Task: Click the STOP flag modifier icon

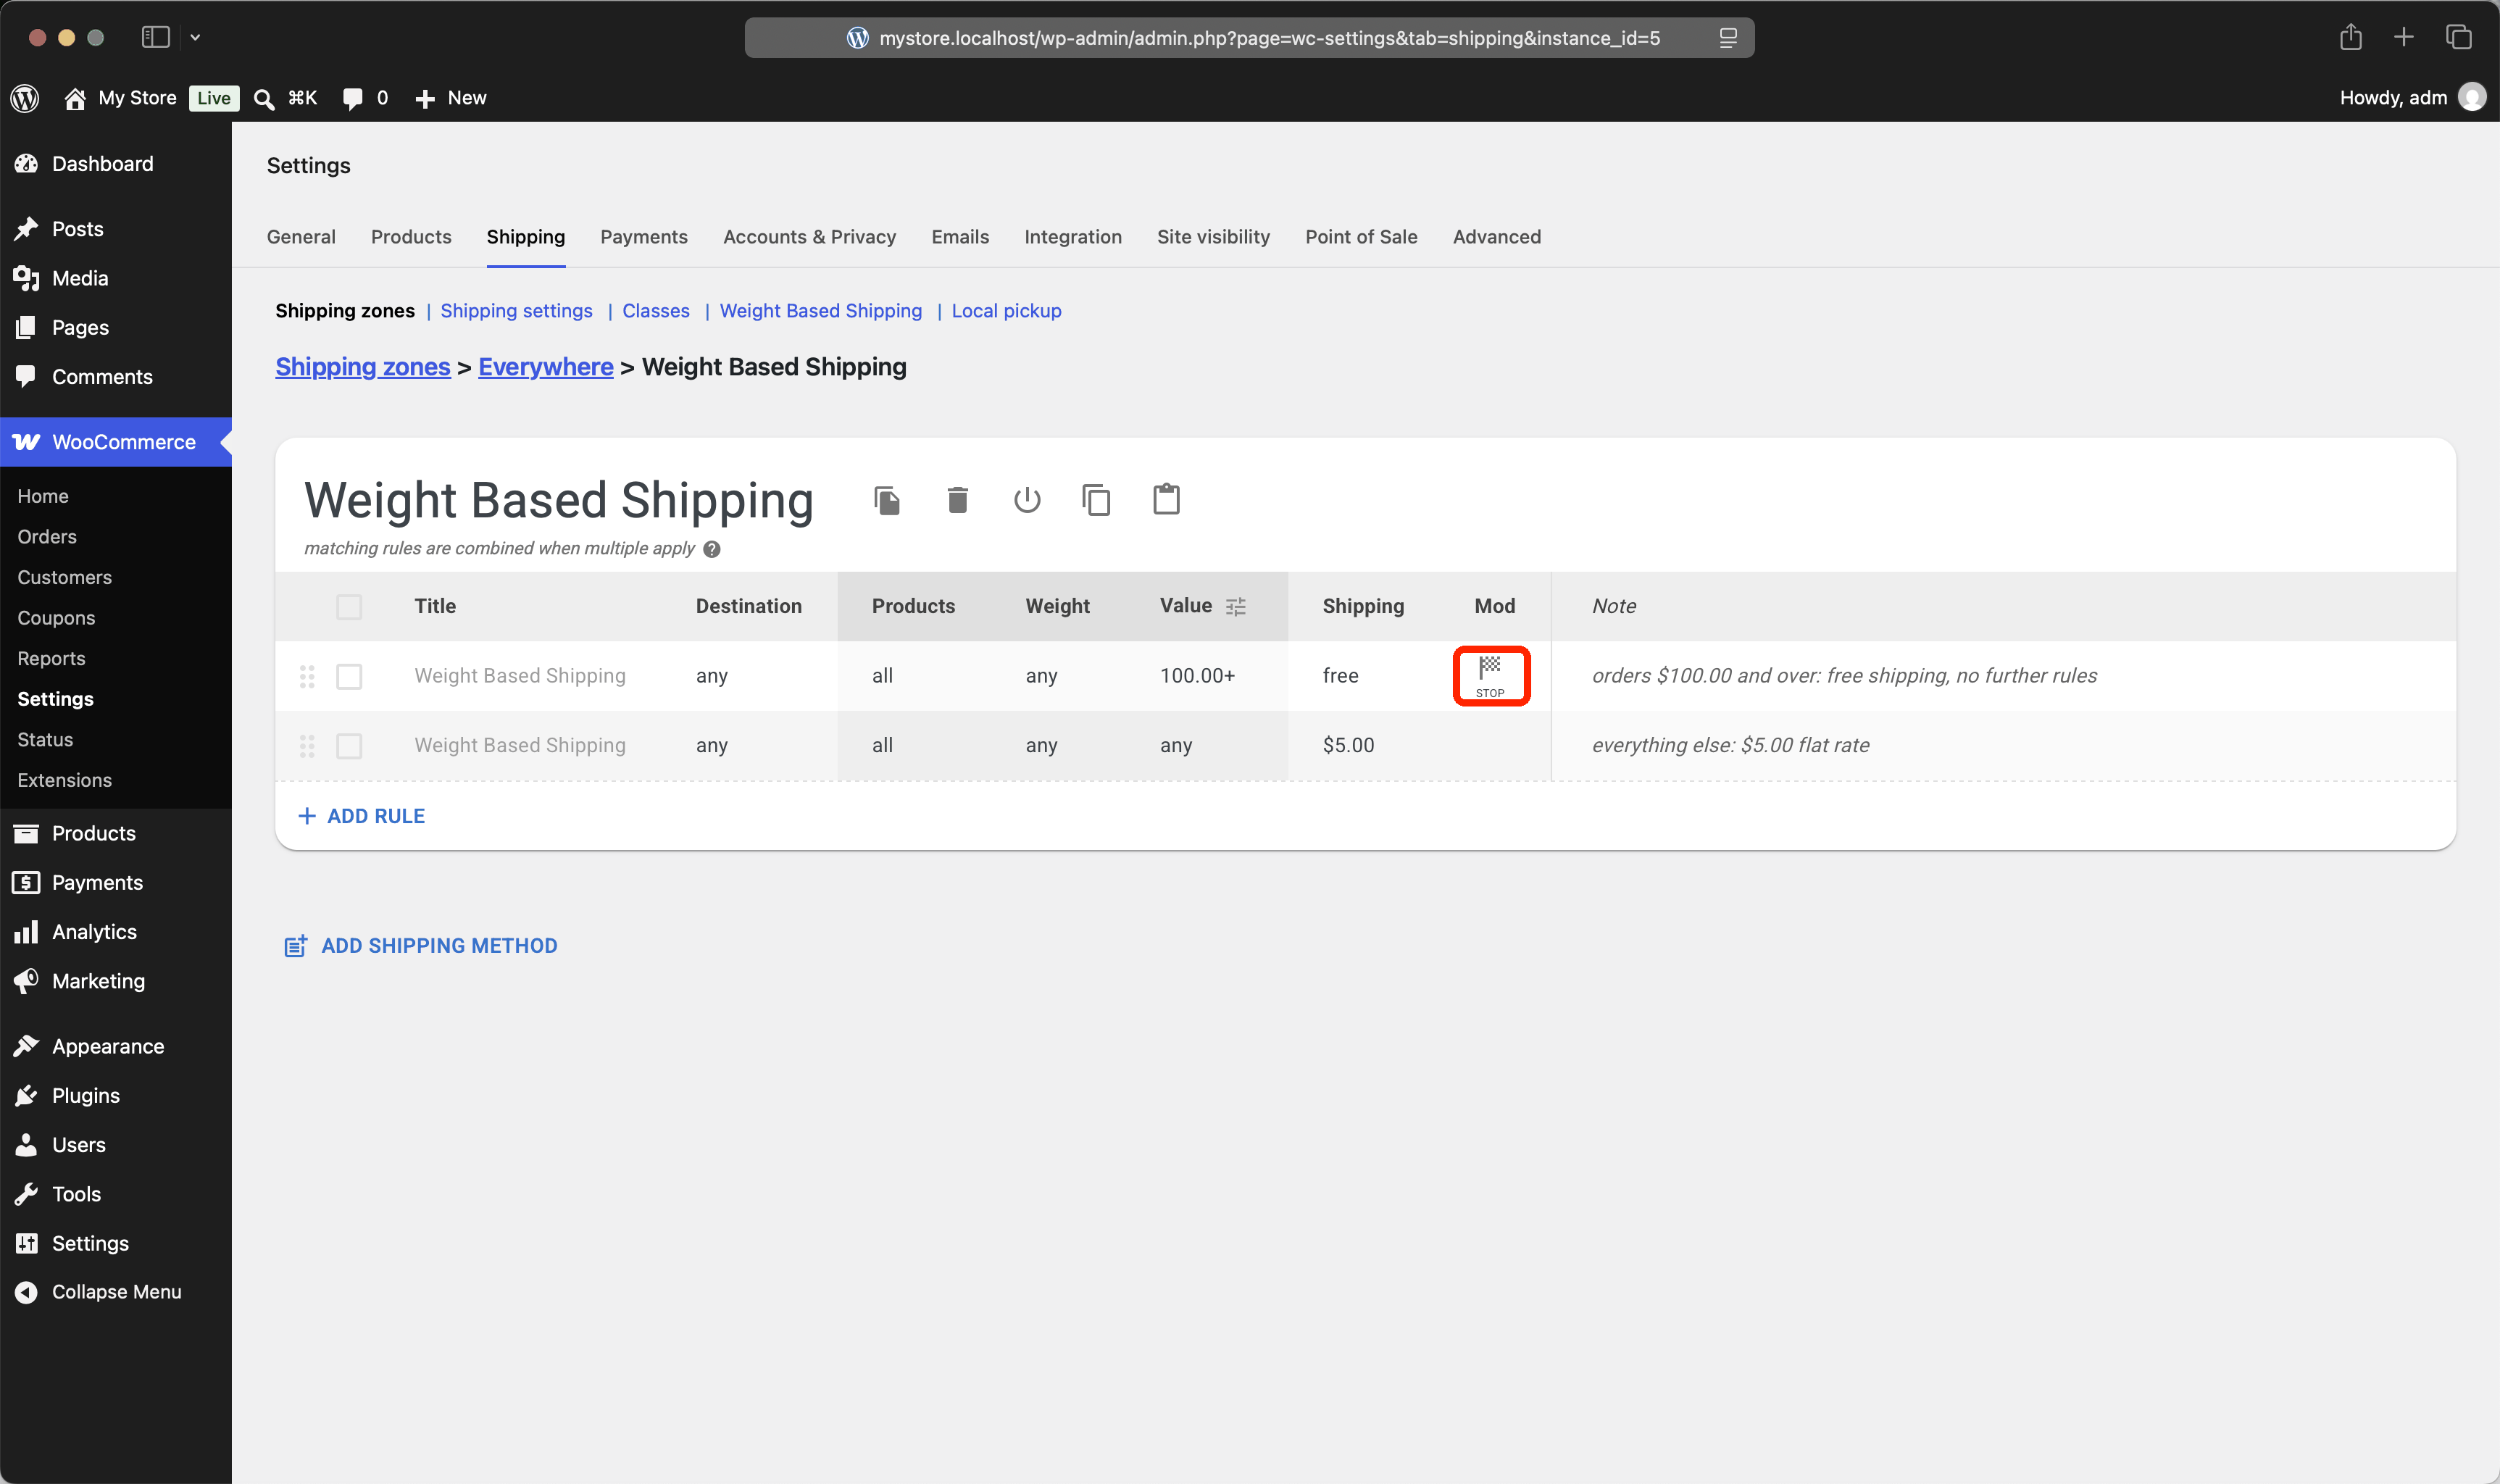Action: 1490,676
